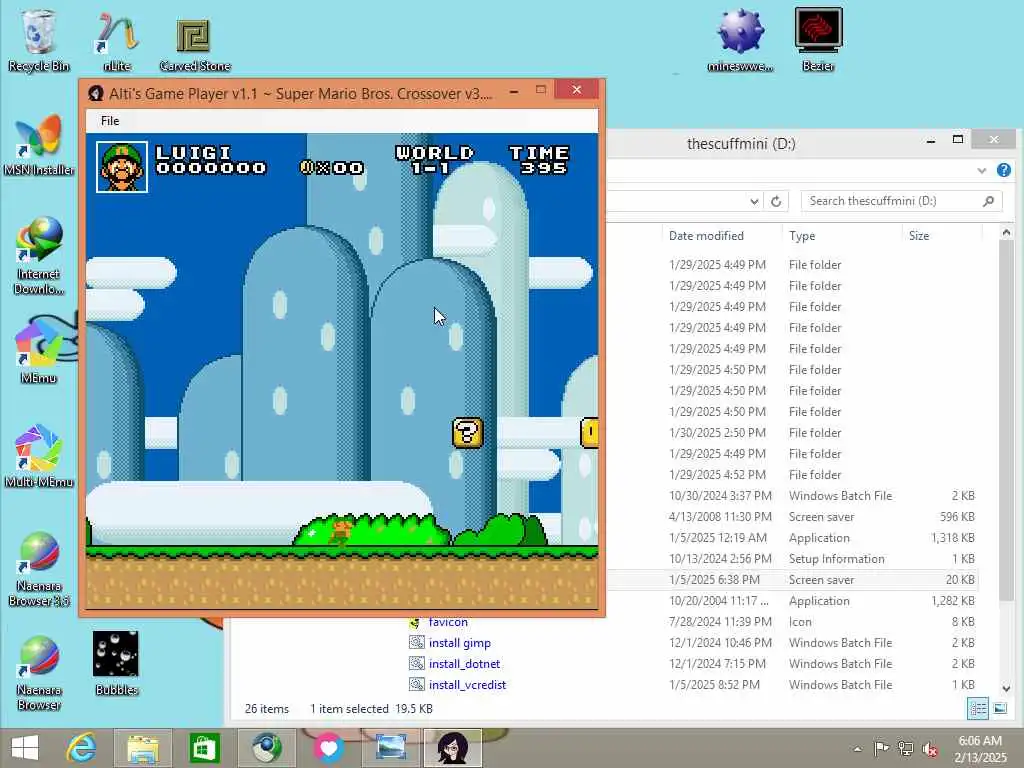Open the pink heart taskbar app
Image resolution: width=1024 pixels, height=768 pixels.
click(x=328, y=748)
